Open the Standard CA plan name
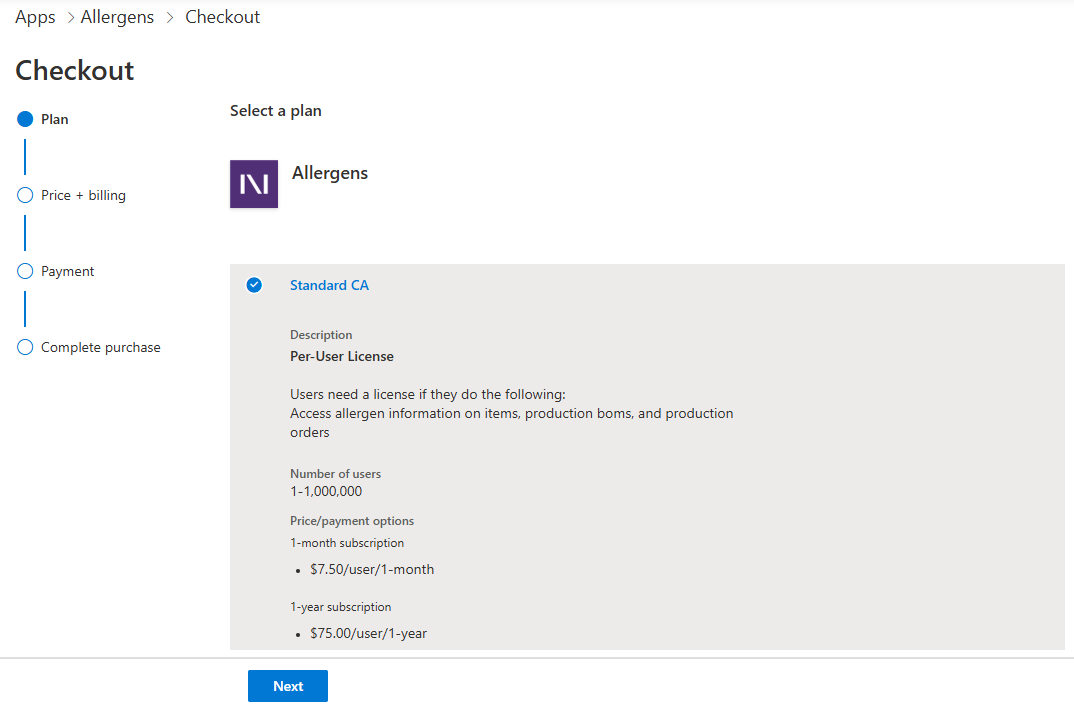The image size is (1074, 706). 329,285
